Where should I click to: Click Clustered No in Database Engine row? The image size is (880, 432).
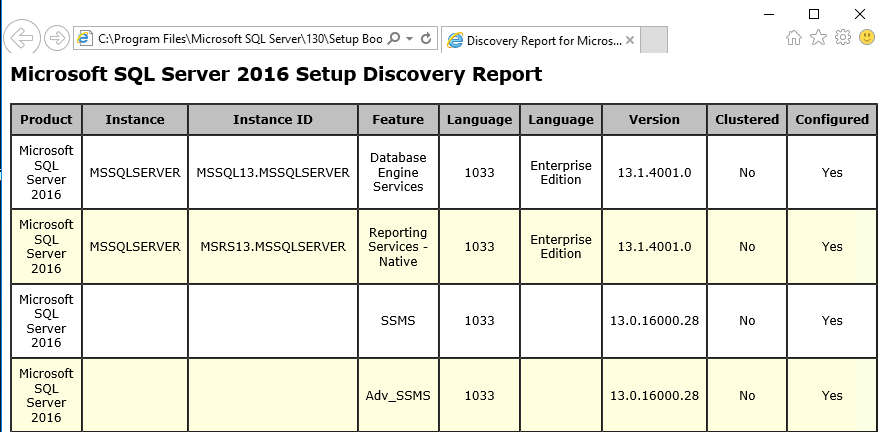click(747, 172)
